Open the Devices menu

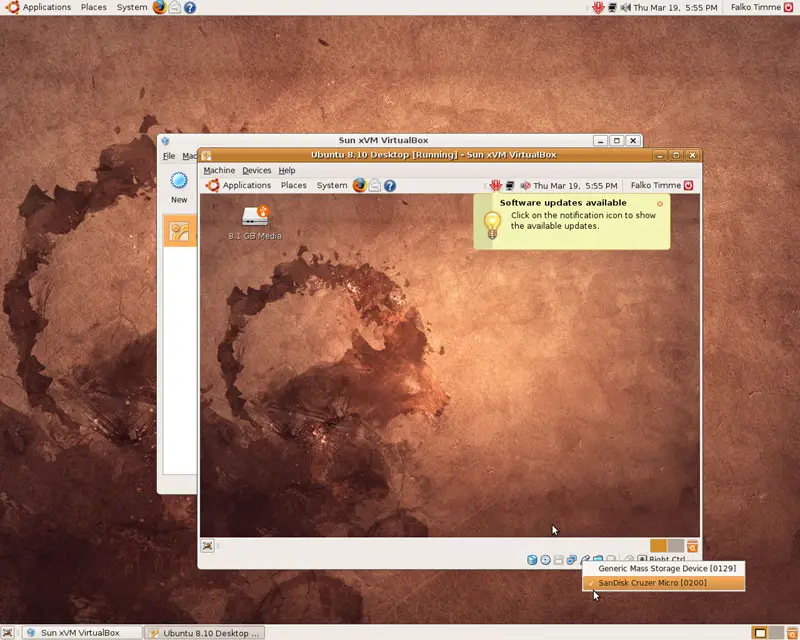click(256, 170)
